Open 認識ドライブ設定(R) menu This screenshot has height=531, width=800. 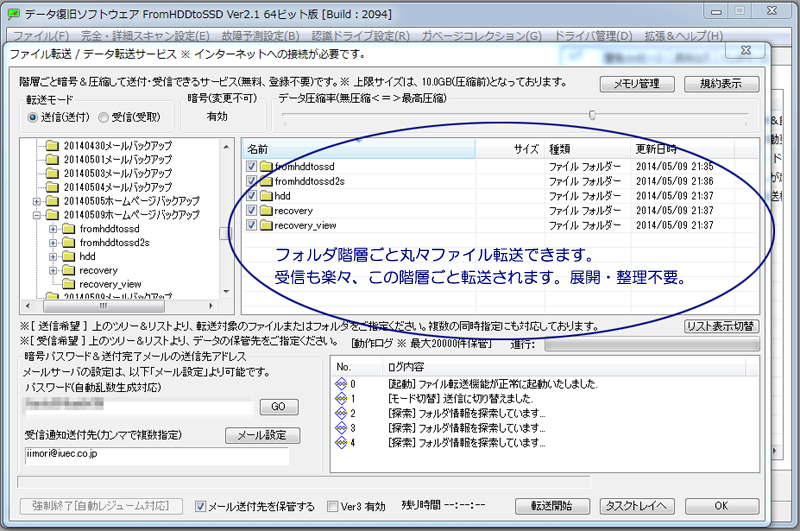(x=361, y=36)
